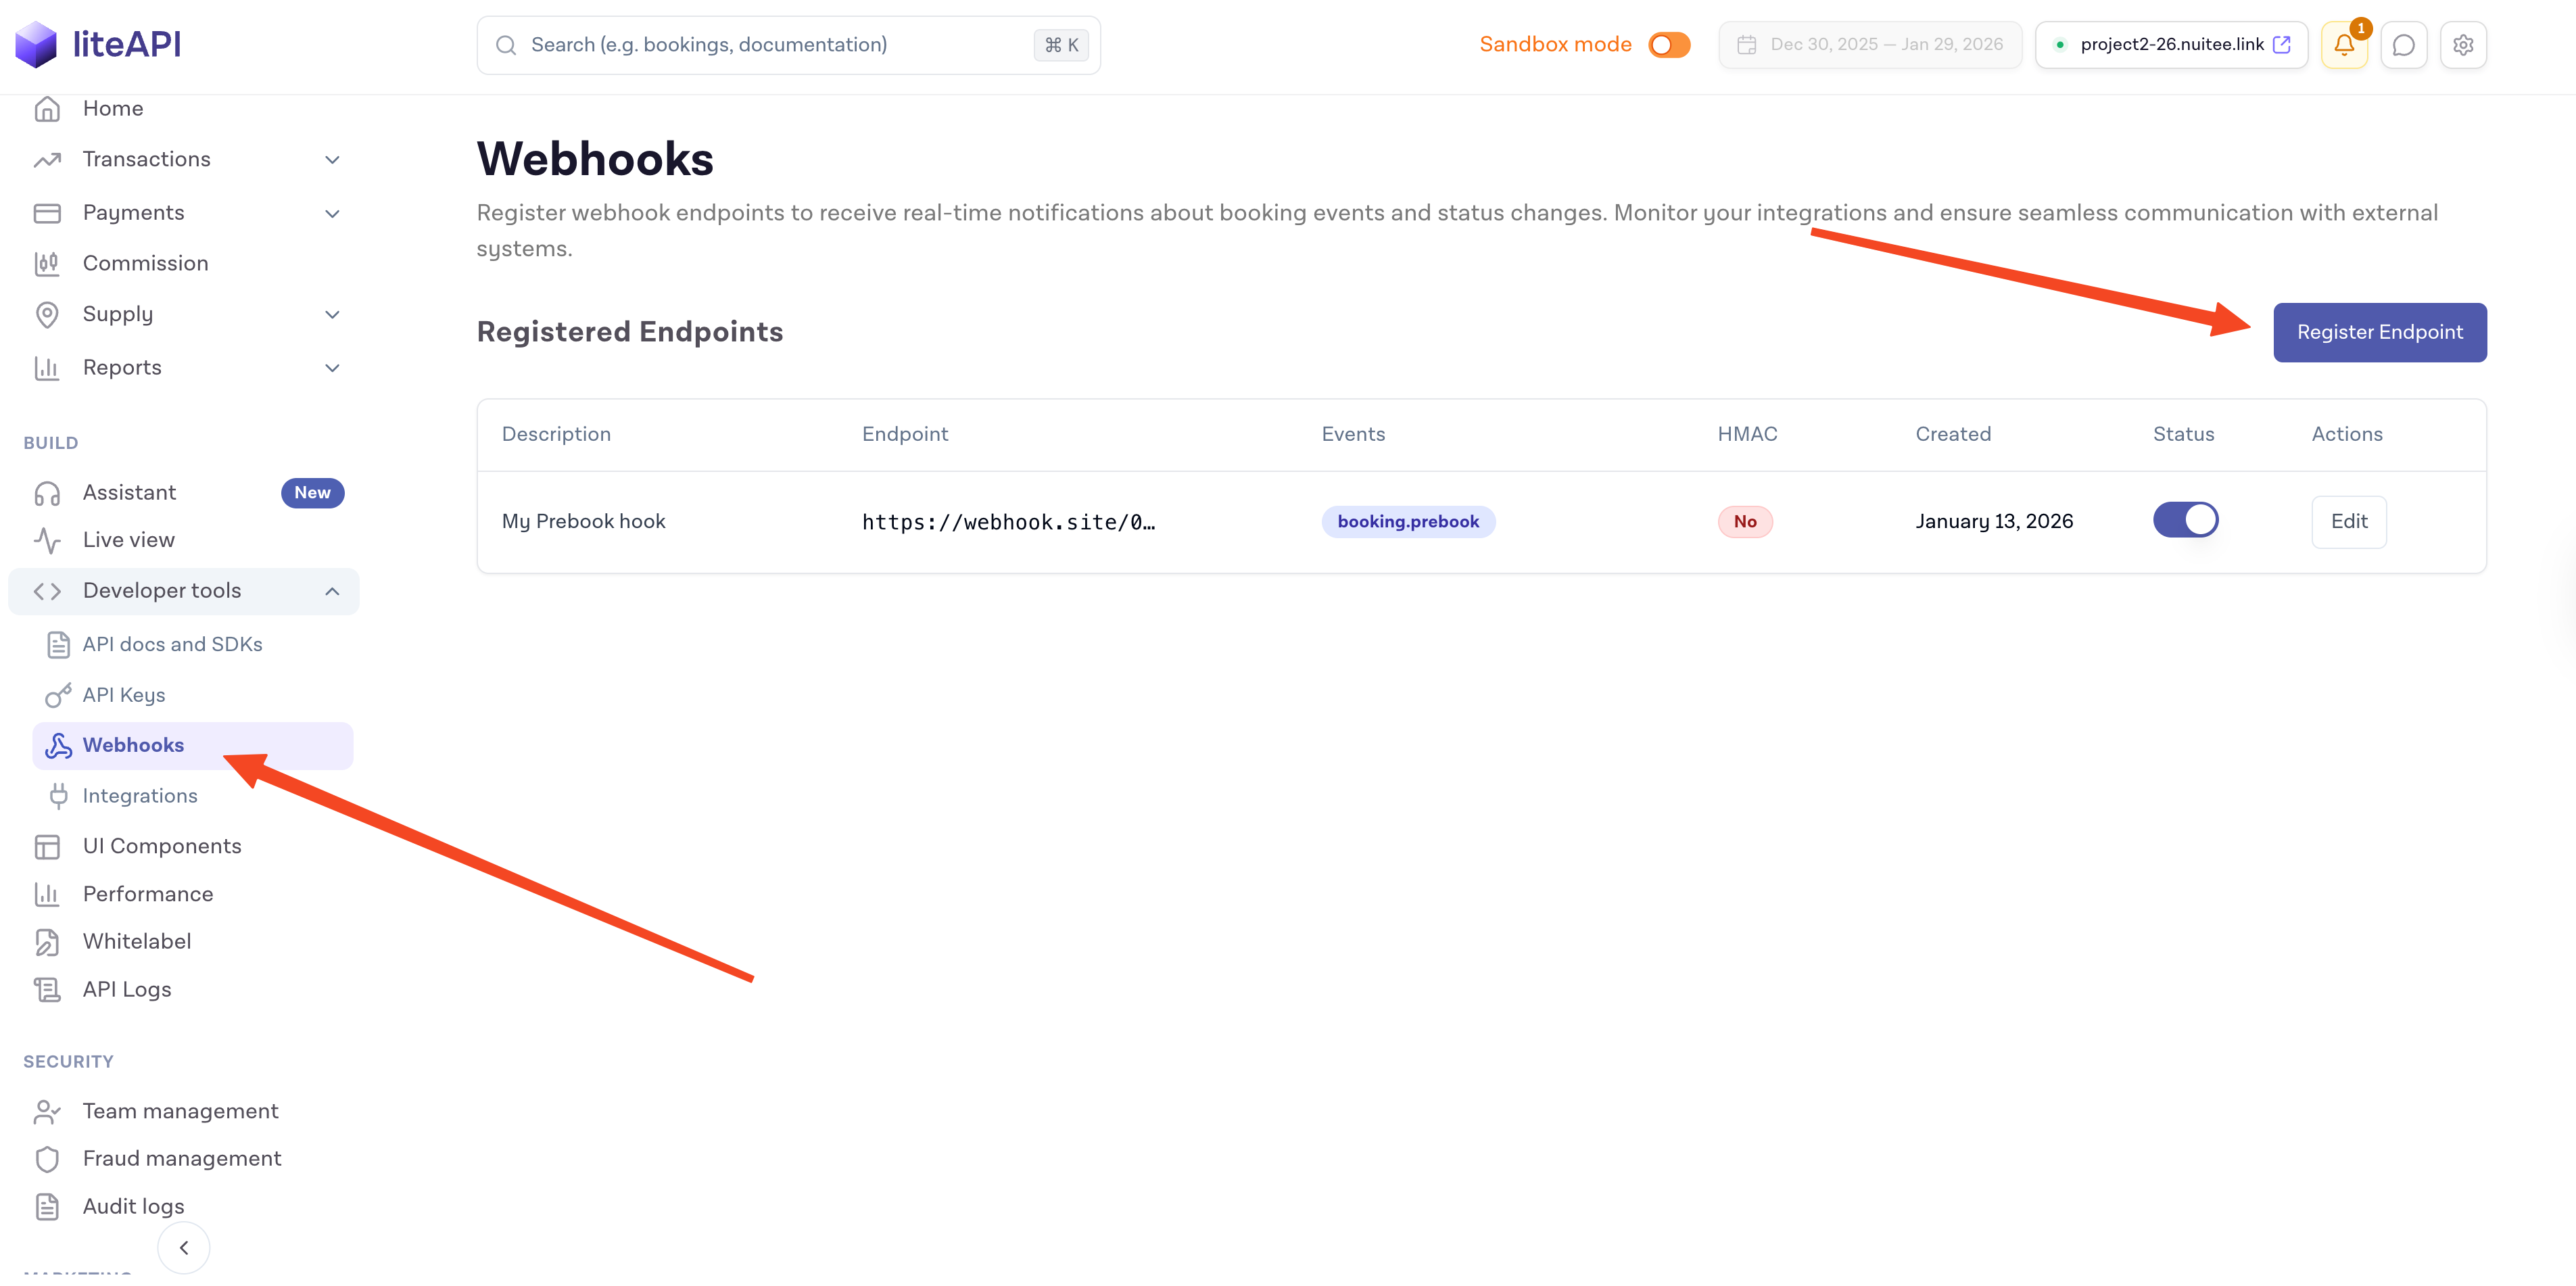Expand the Payments submenu chevron

coord(333,213)
